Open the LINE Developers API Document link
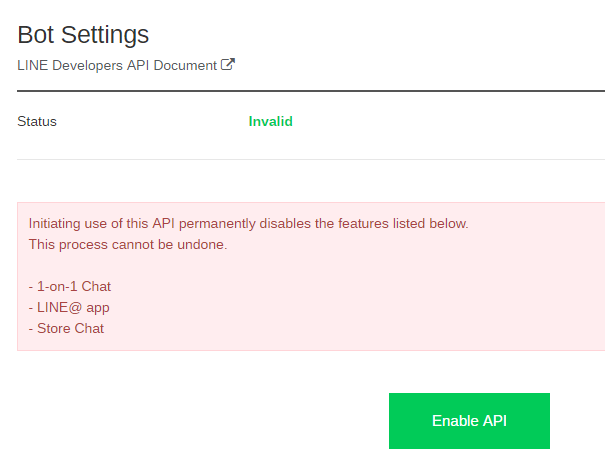 tap(117, 65)
